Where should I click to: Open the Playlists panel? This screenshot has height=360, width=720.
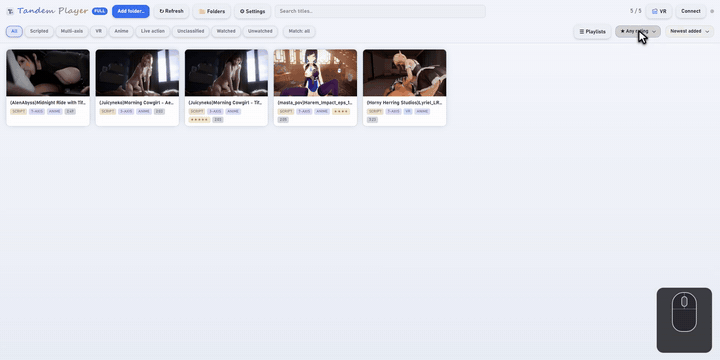(592, 31)
